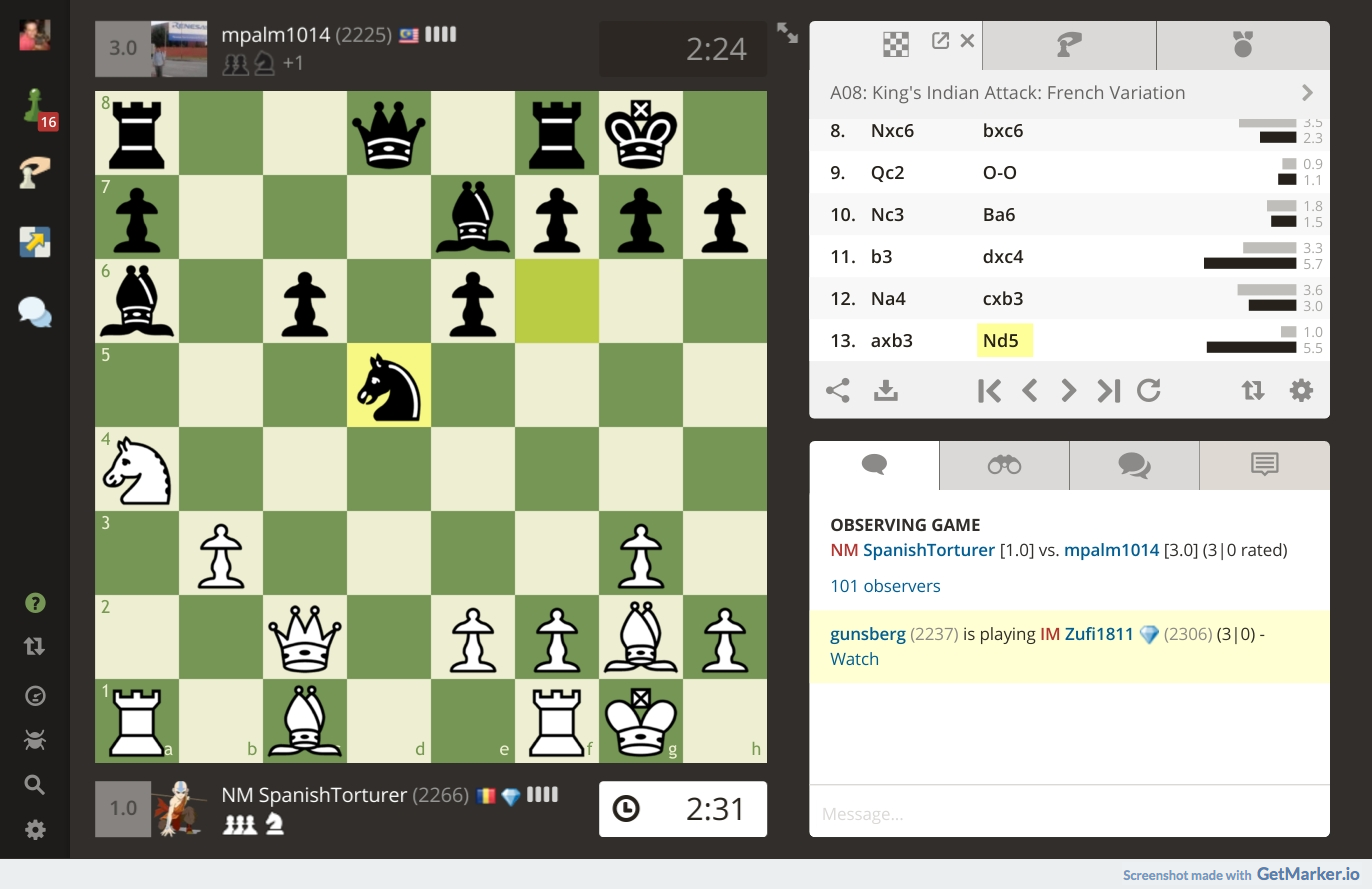Open Zufi1811's profile link
This screenshot has height=889, width=1372.
point(1098,634)
